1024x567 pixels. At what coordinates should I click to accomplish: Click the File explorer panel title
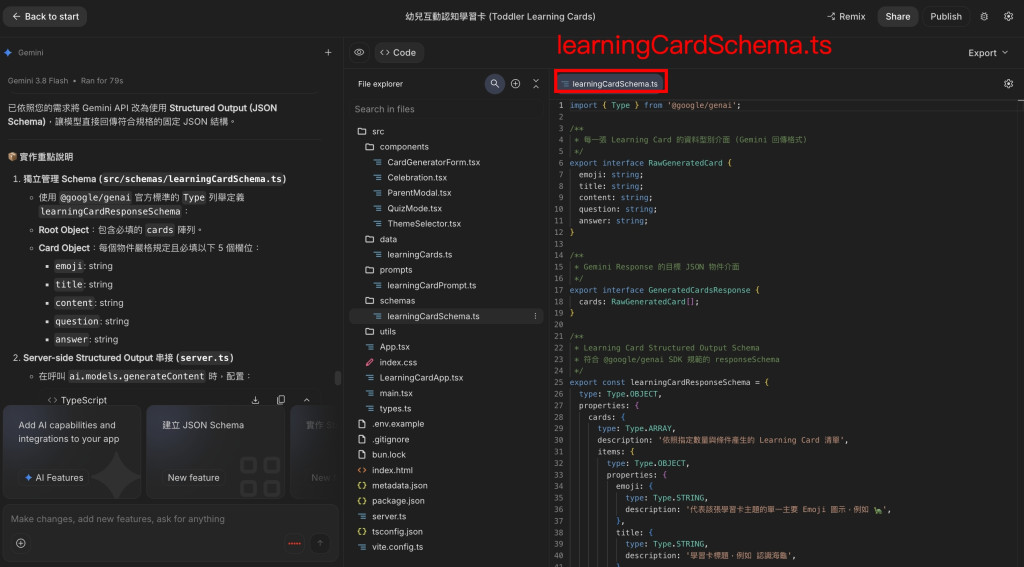[x=380, y=84]
